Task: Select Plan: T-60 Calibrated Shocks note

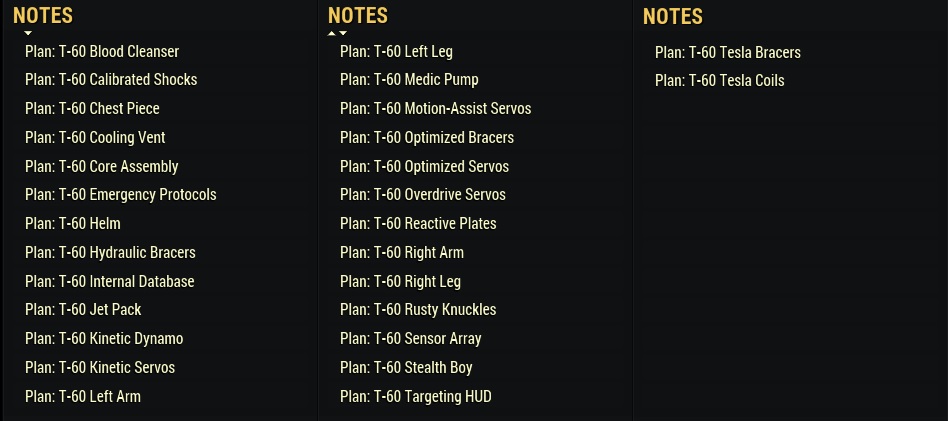Action: pyautogui.click(x=111, y=79)
